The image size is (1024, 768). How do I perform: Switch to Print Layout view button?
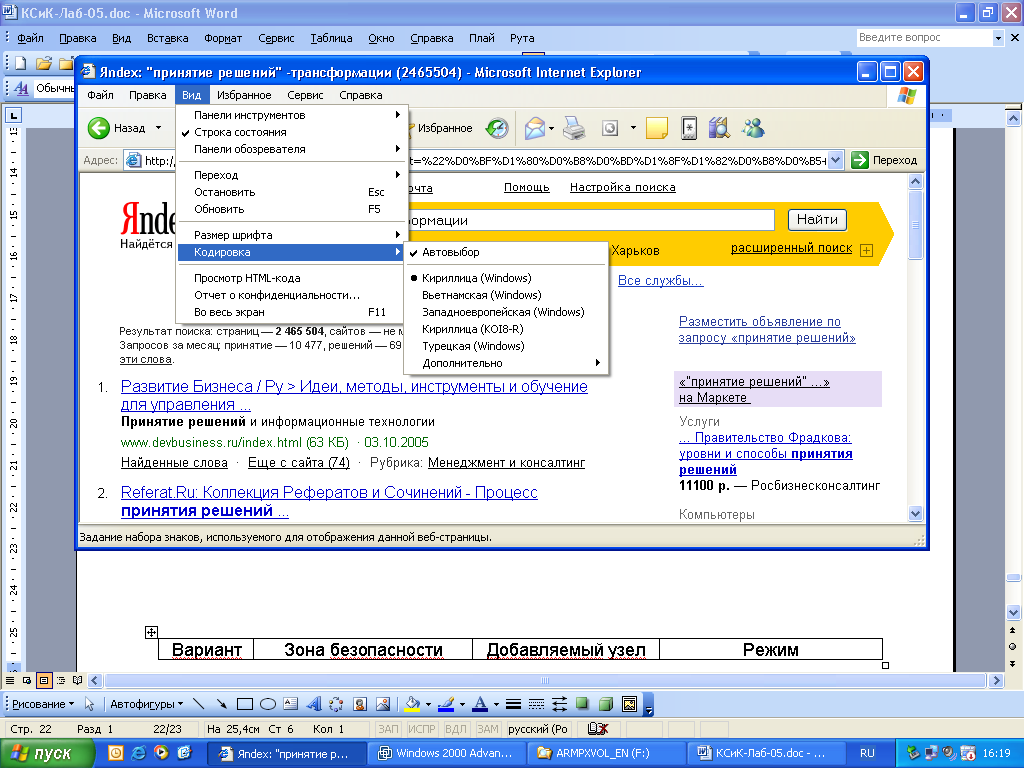(44, 680)
